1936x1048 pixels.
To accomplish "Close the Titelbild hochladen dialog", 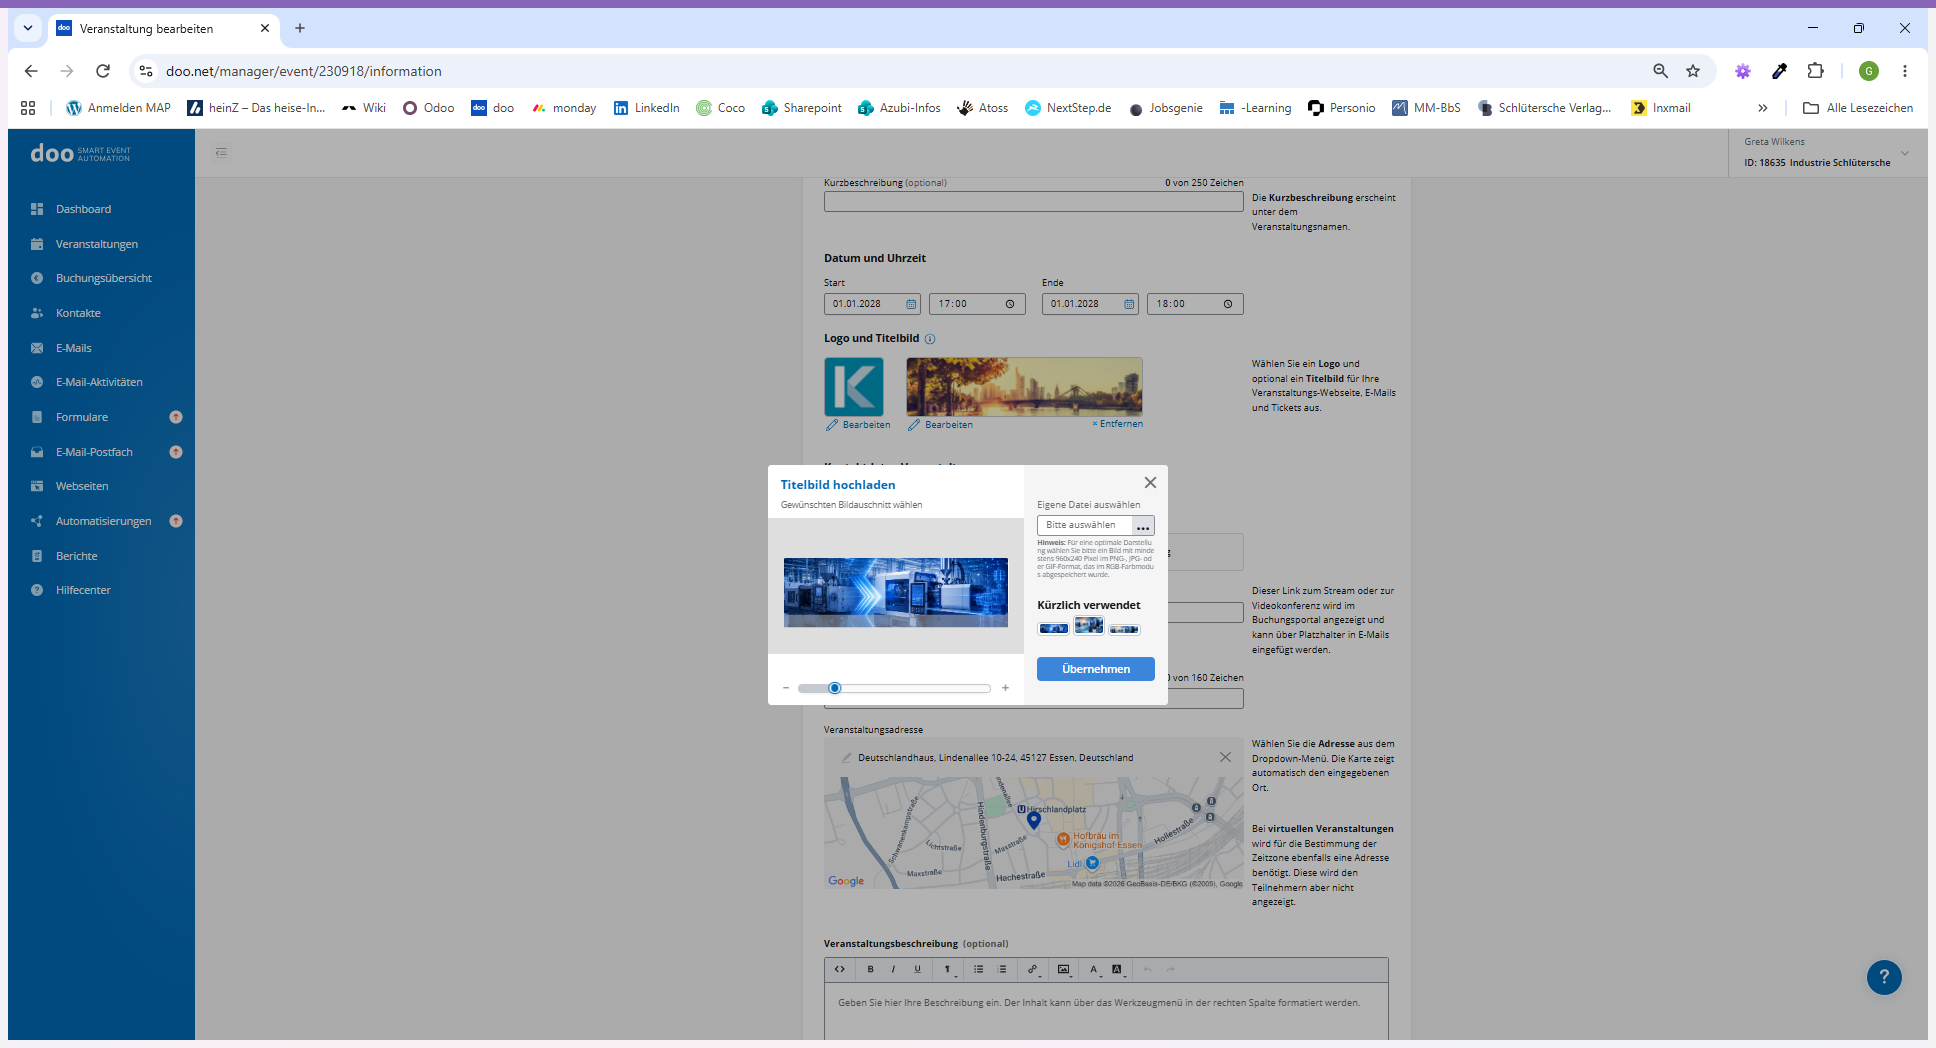I will tap(1150, 483).
